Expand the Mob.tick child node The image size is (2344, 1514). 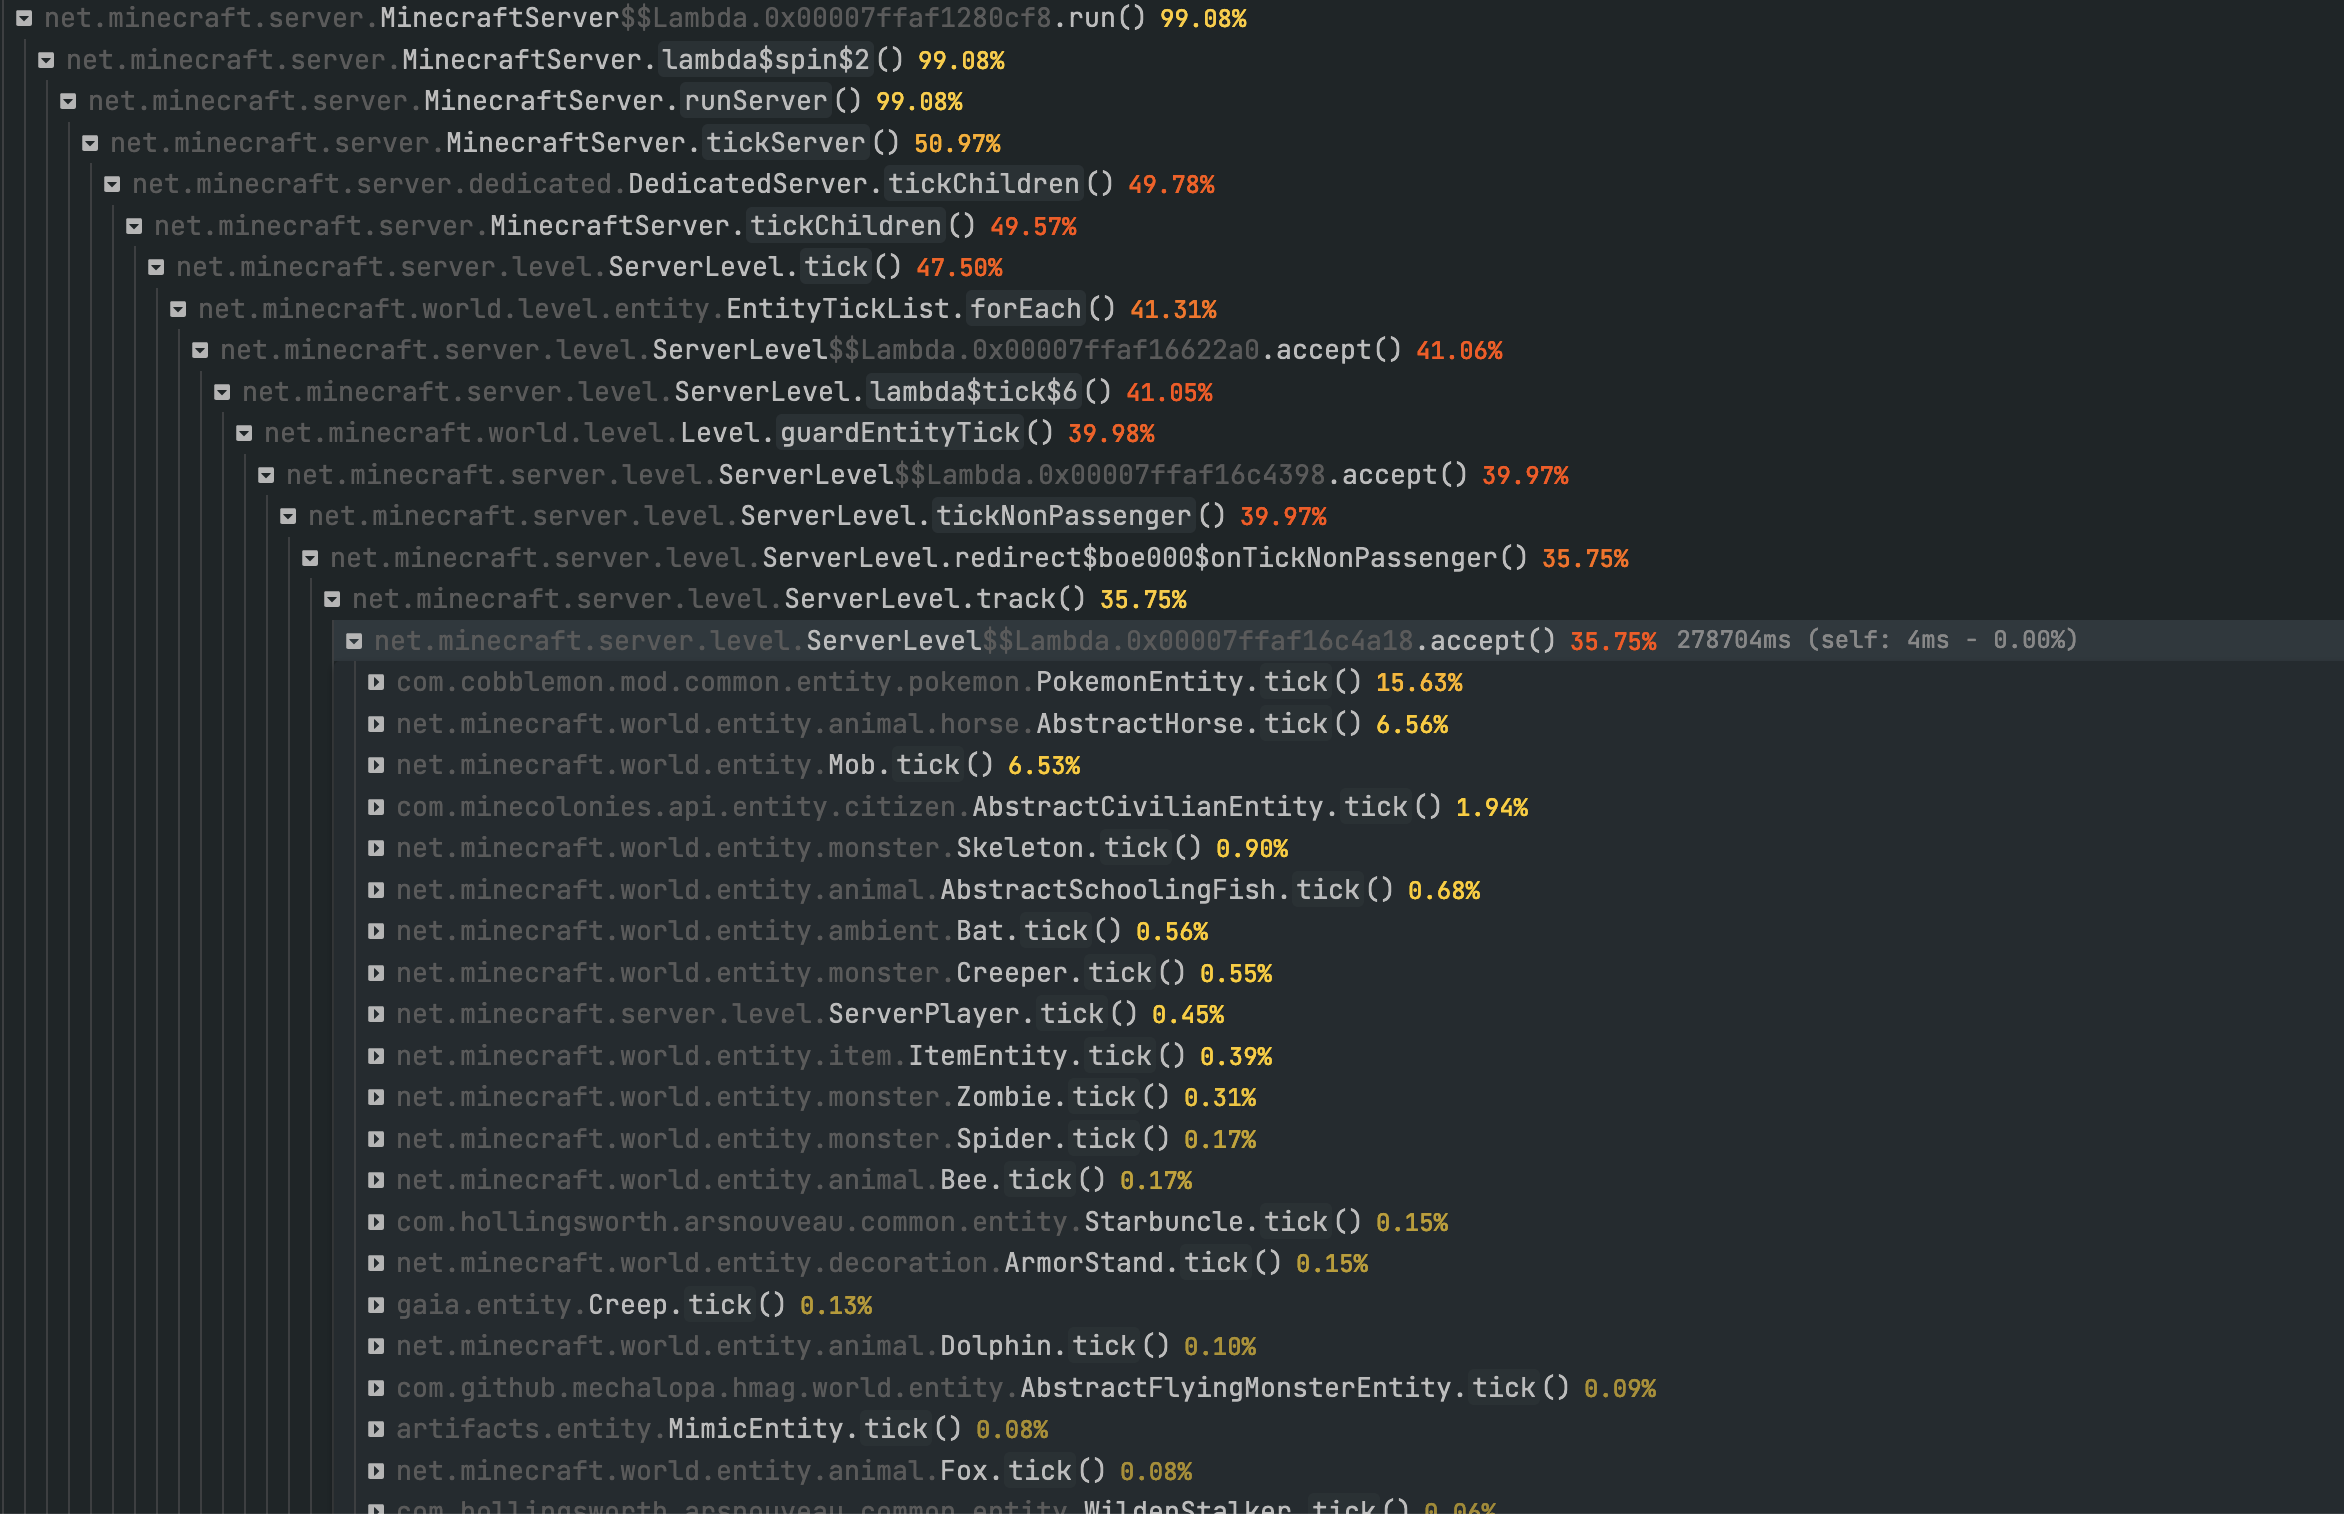coord(377,765)
